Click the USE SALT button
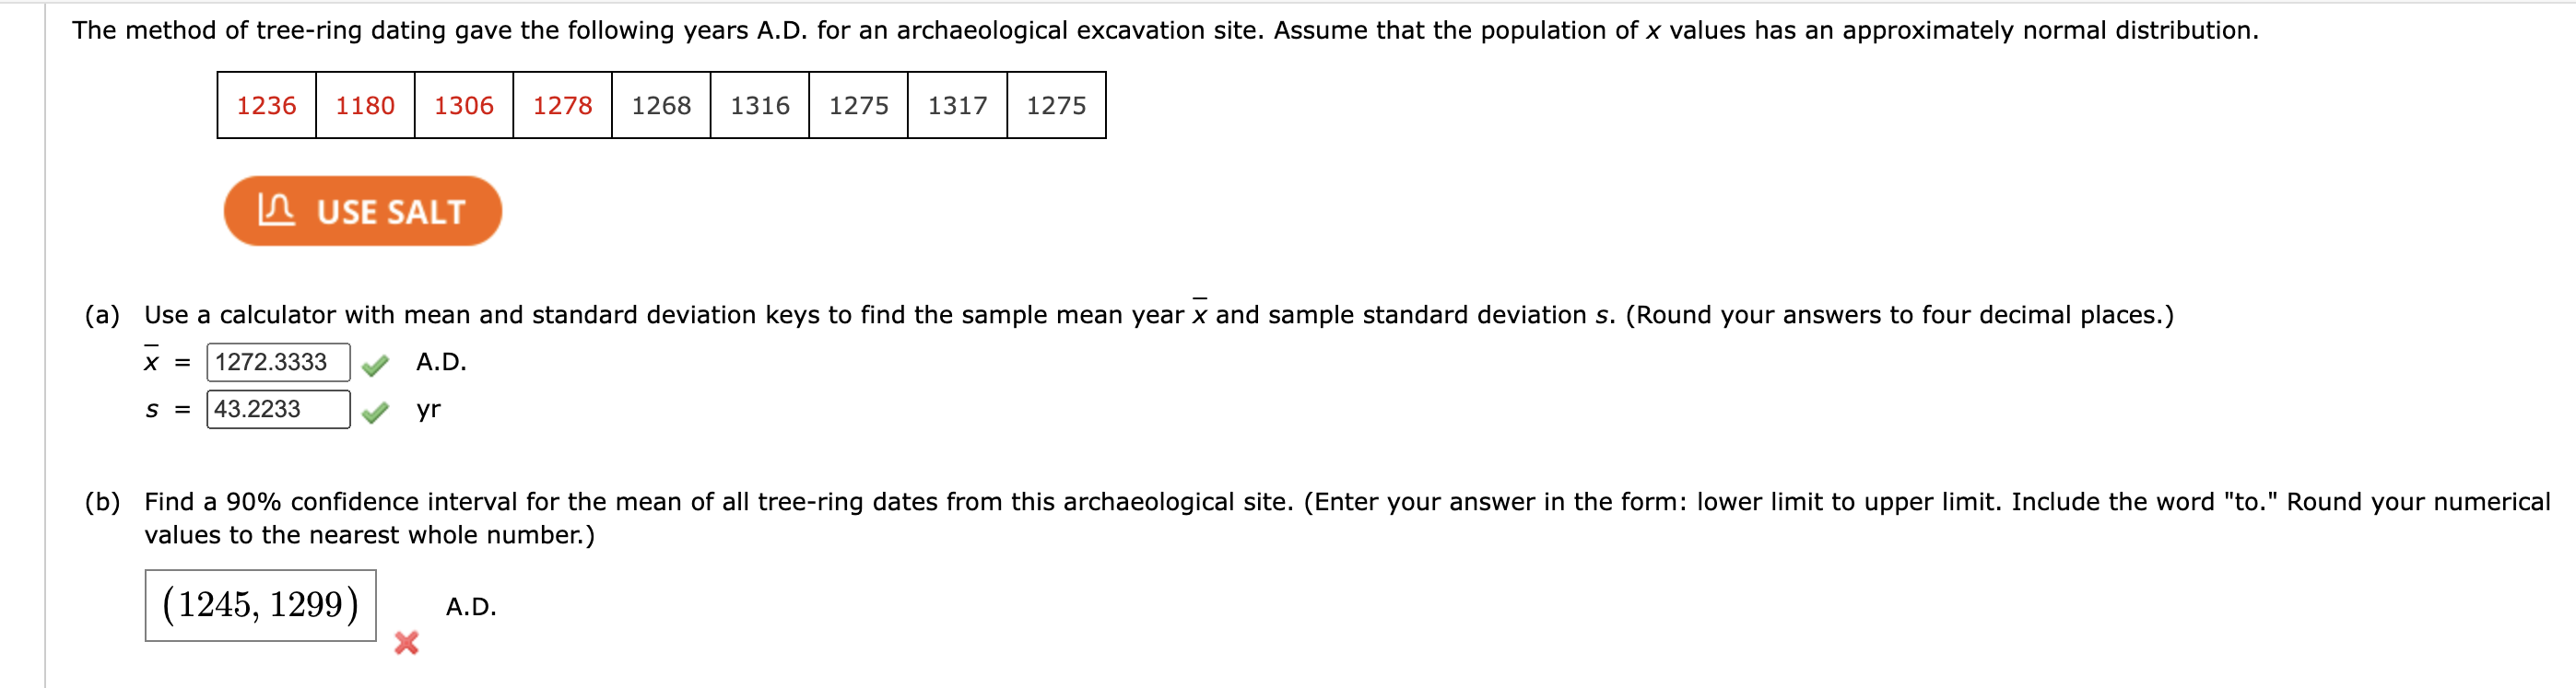 point(363,210)
